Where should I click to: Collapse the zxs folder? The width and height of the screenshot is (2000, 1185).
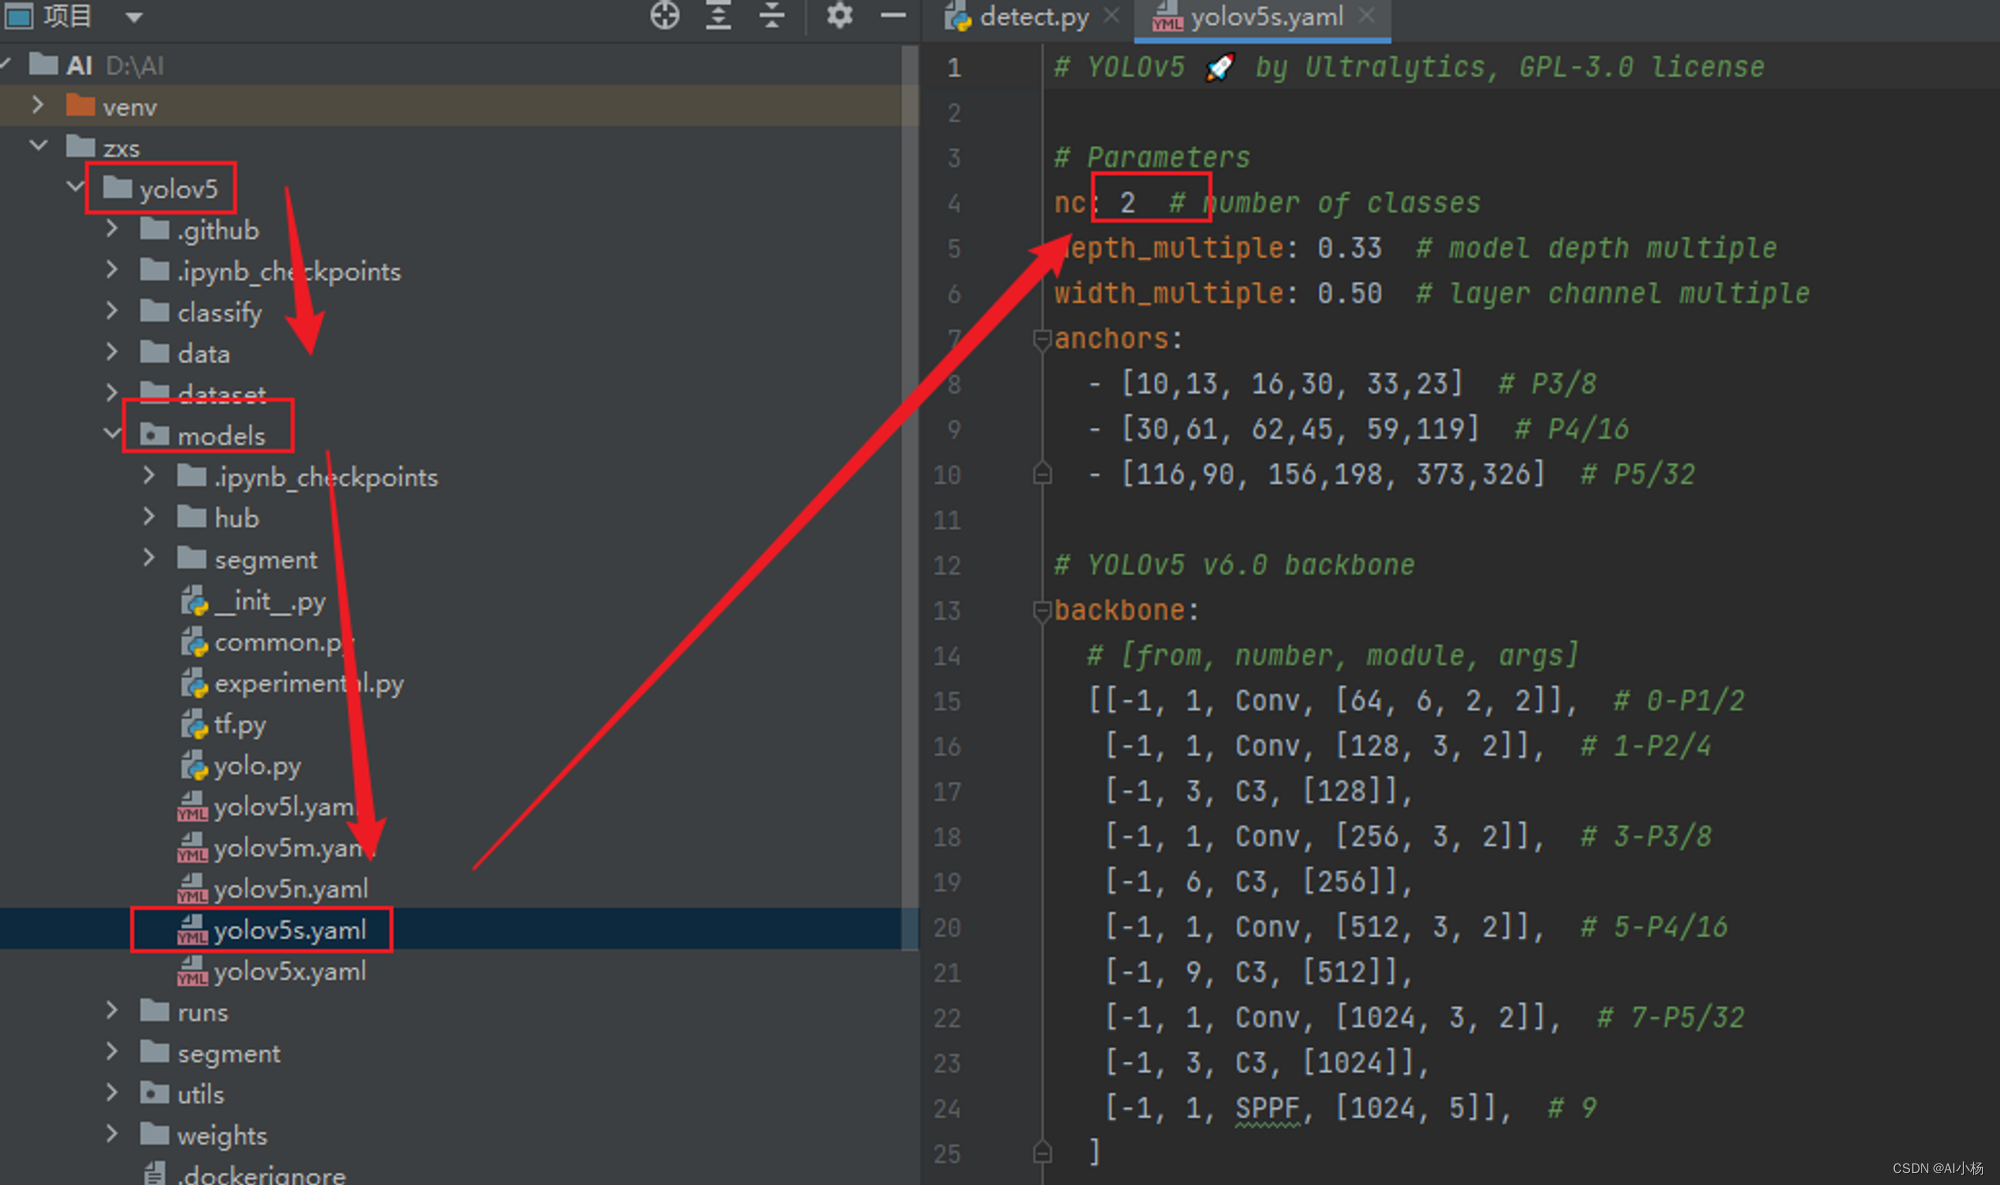click(x=38, y=146)
